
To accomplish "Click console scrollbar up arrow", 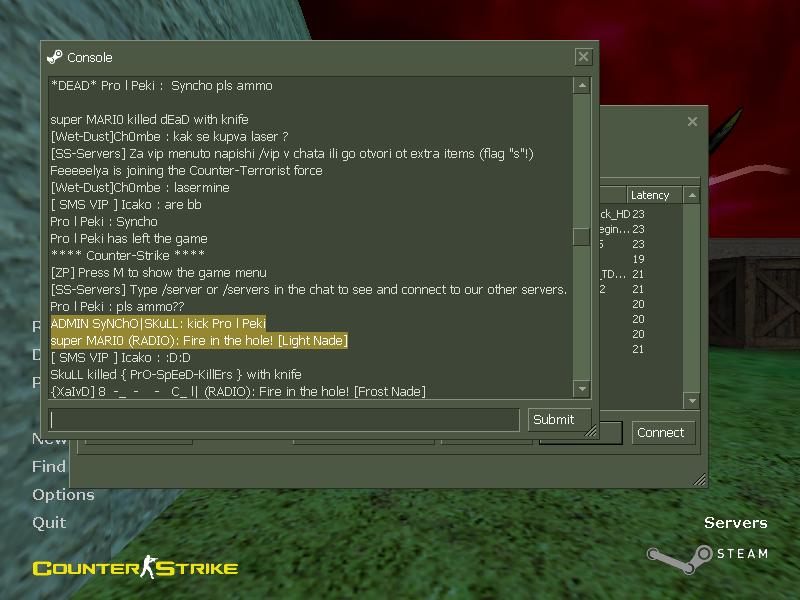I will click(x=582, y=85).
